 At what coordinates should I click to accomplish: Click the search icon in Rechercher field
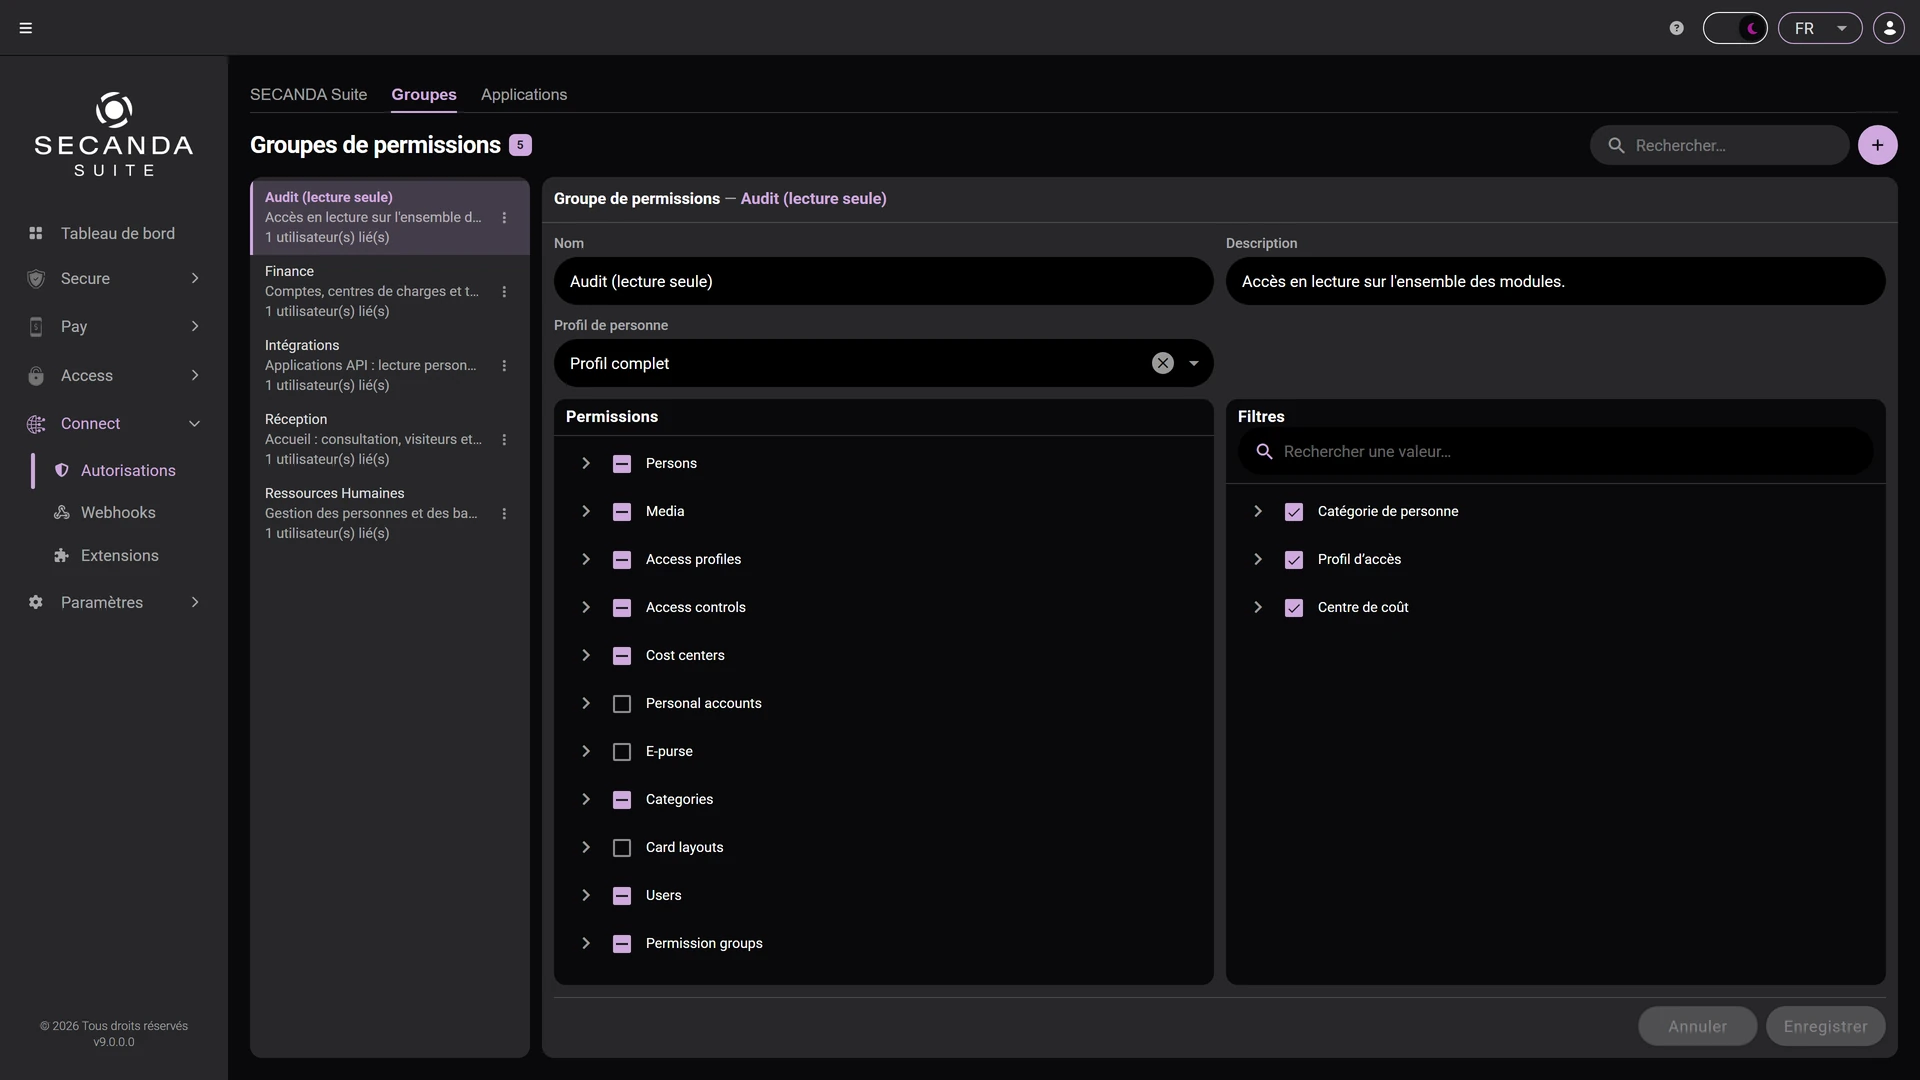coord(1616,146)
